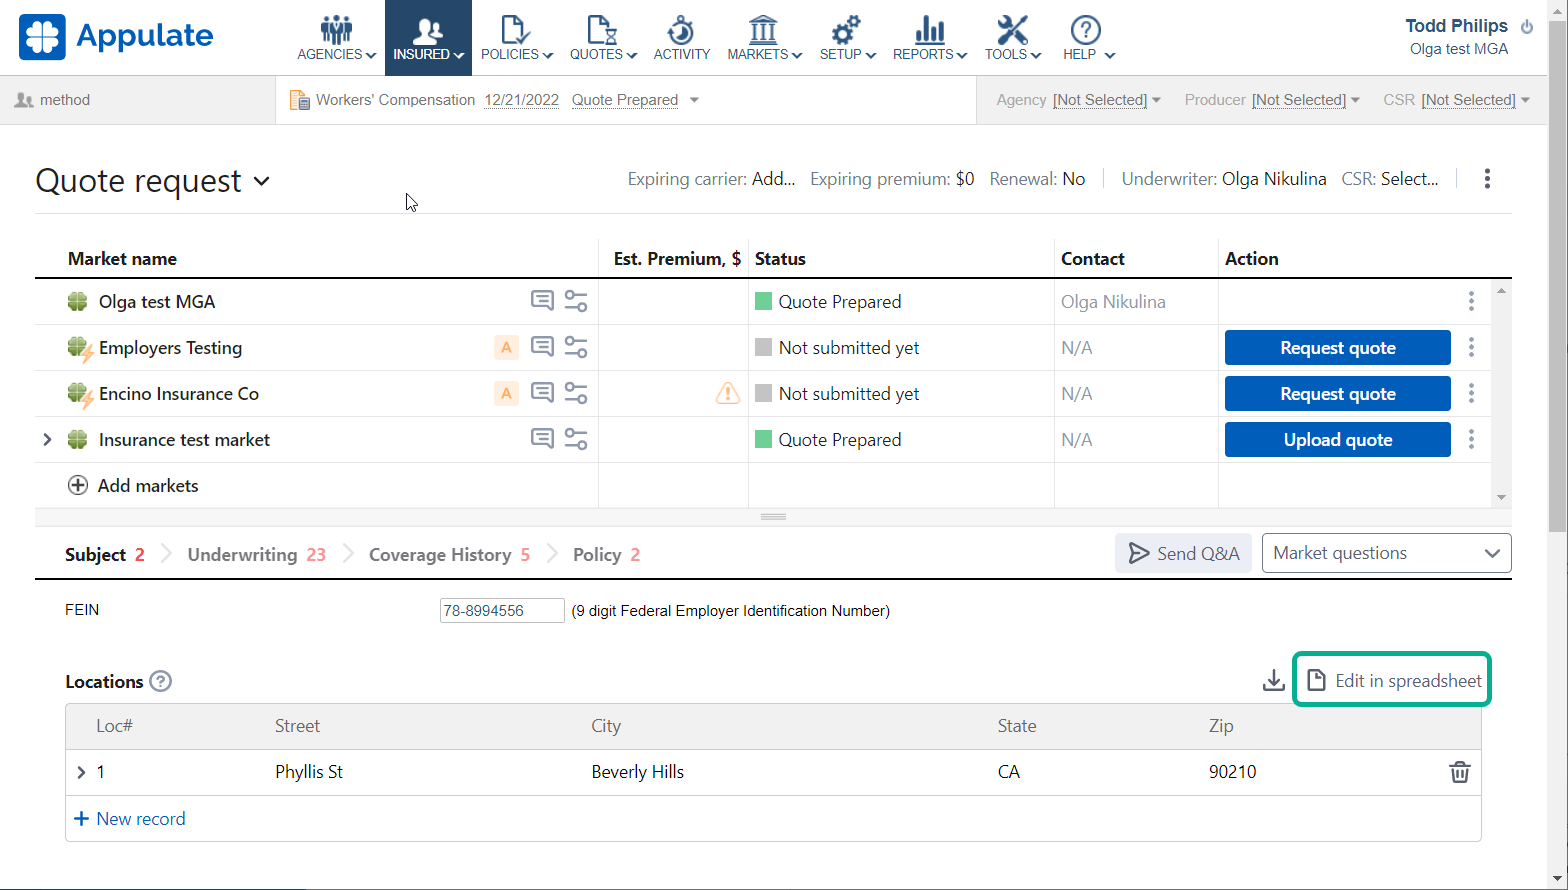Open the Reports menu
The width and height of the screenshot is (1568, 890).
coord(930,38)
